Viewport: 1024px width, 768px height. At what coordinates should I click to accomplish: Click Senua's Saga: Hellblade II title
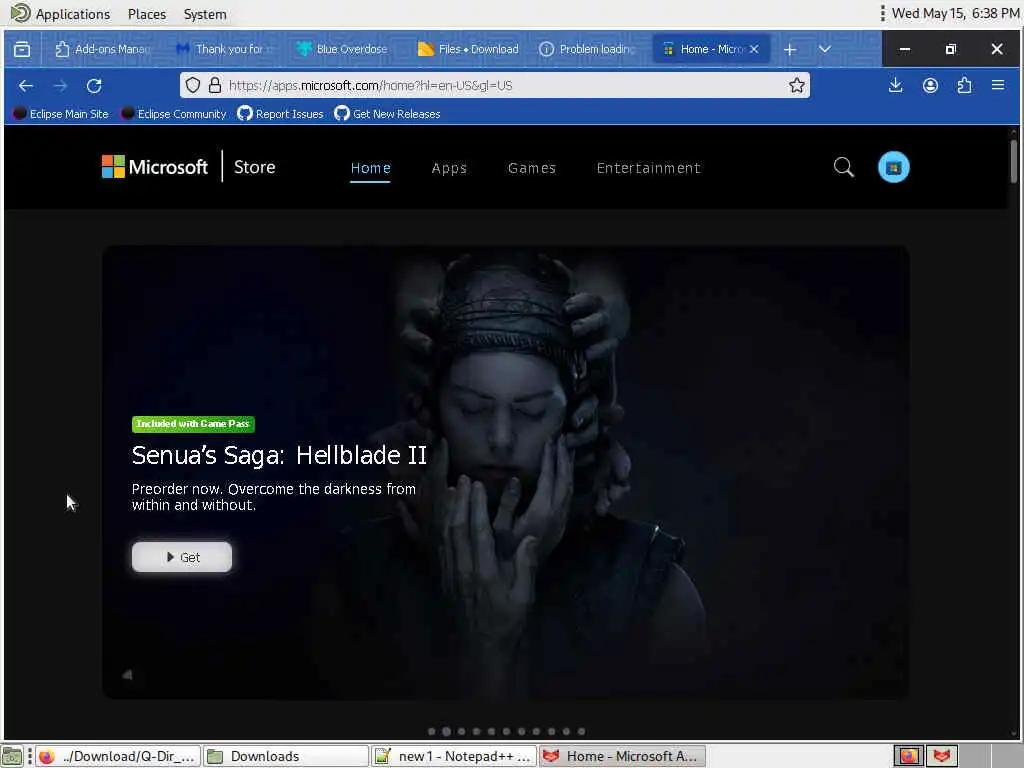pyautogui.click(x=280, y=455)
